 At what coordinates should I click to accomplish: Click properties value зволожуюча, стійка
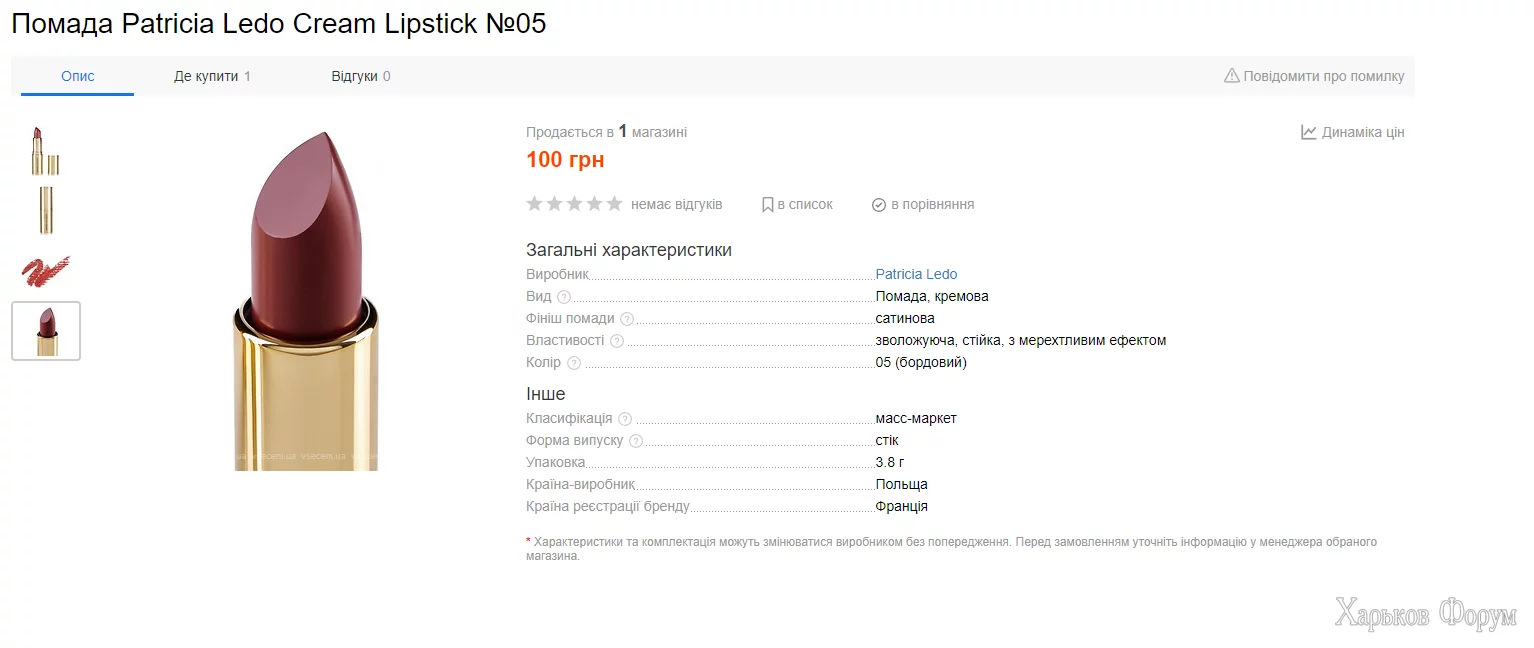click(x=1020, y=340)
